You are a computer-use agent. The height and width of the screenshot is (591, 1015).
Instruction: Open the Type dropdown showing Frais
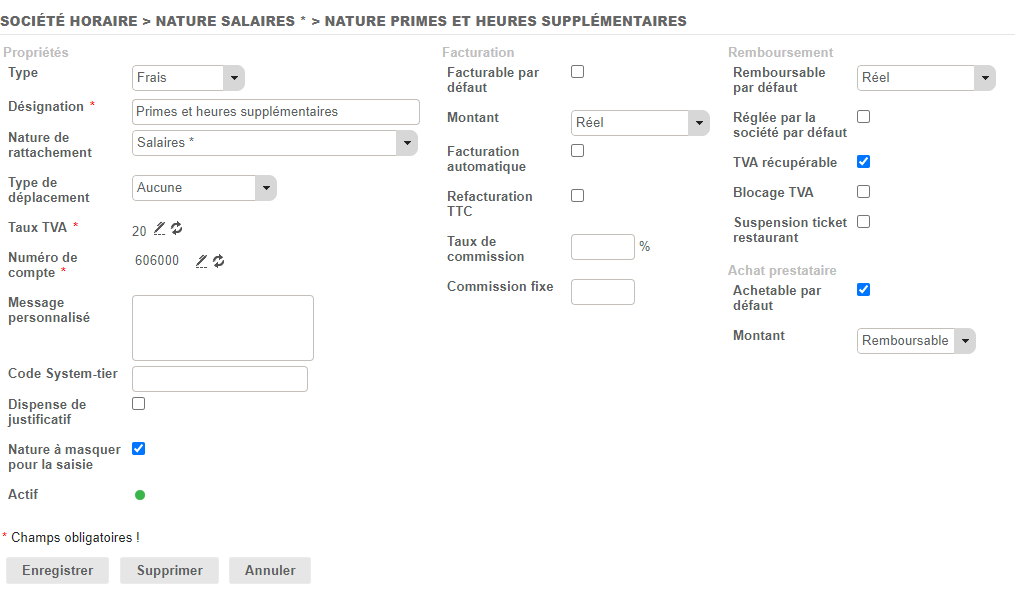[x=188, y=78]
